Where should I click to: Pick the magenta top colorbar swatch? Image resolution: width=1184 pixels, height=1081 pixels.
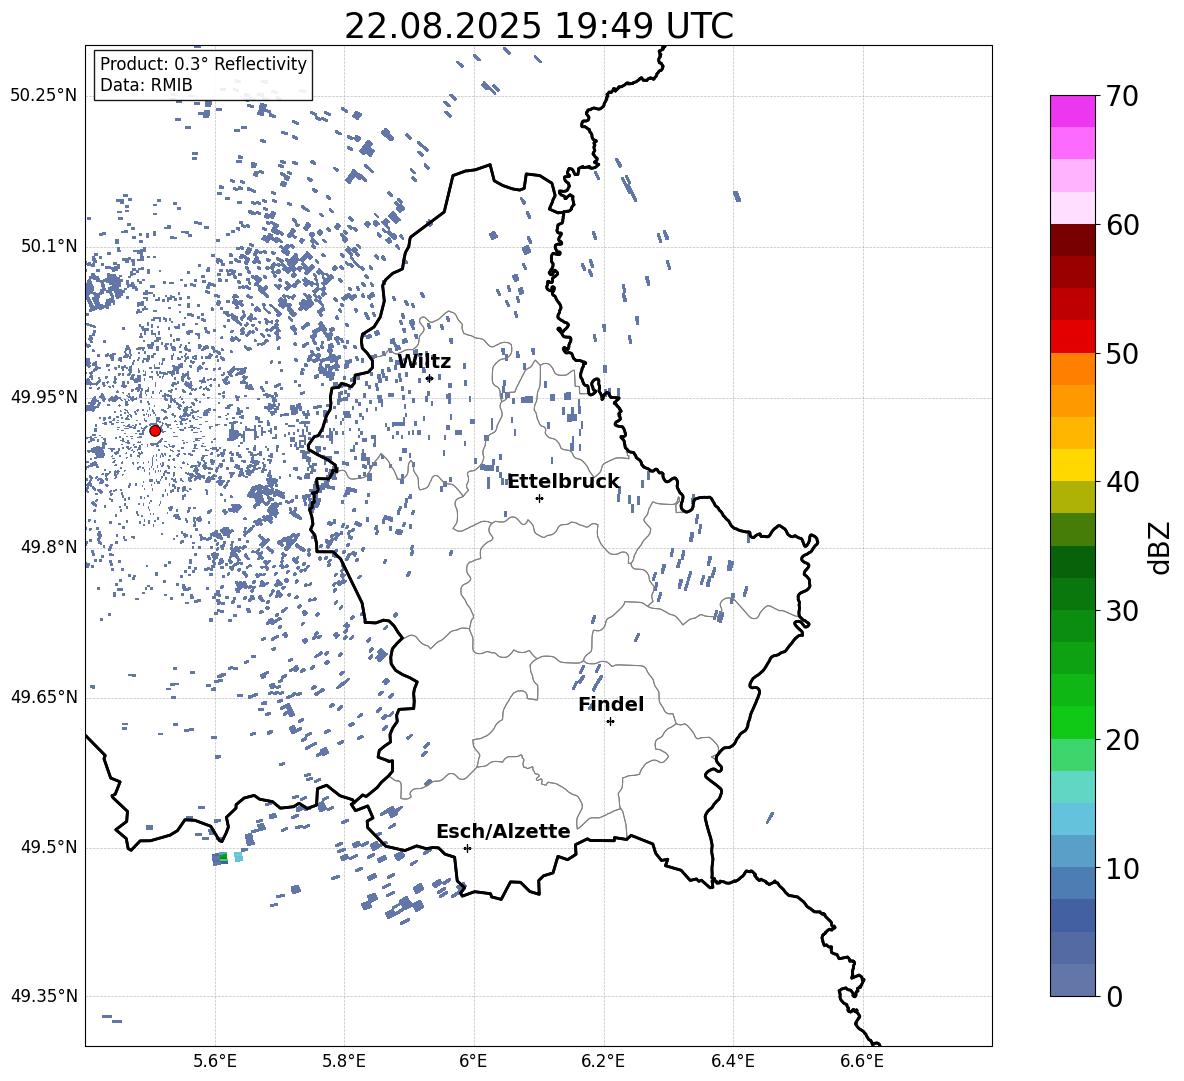[x=1073, y=112]
